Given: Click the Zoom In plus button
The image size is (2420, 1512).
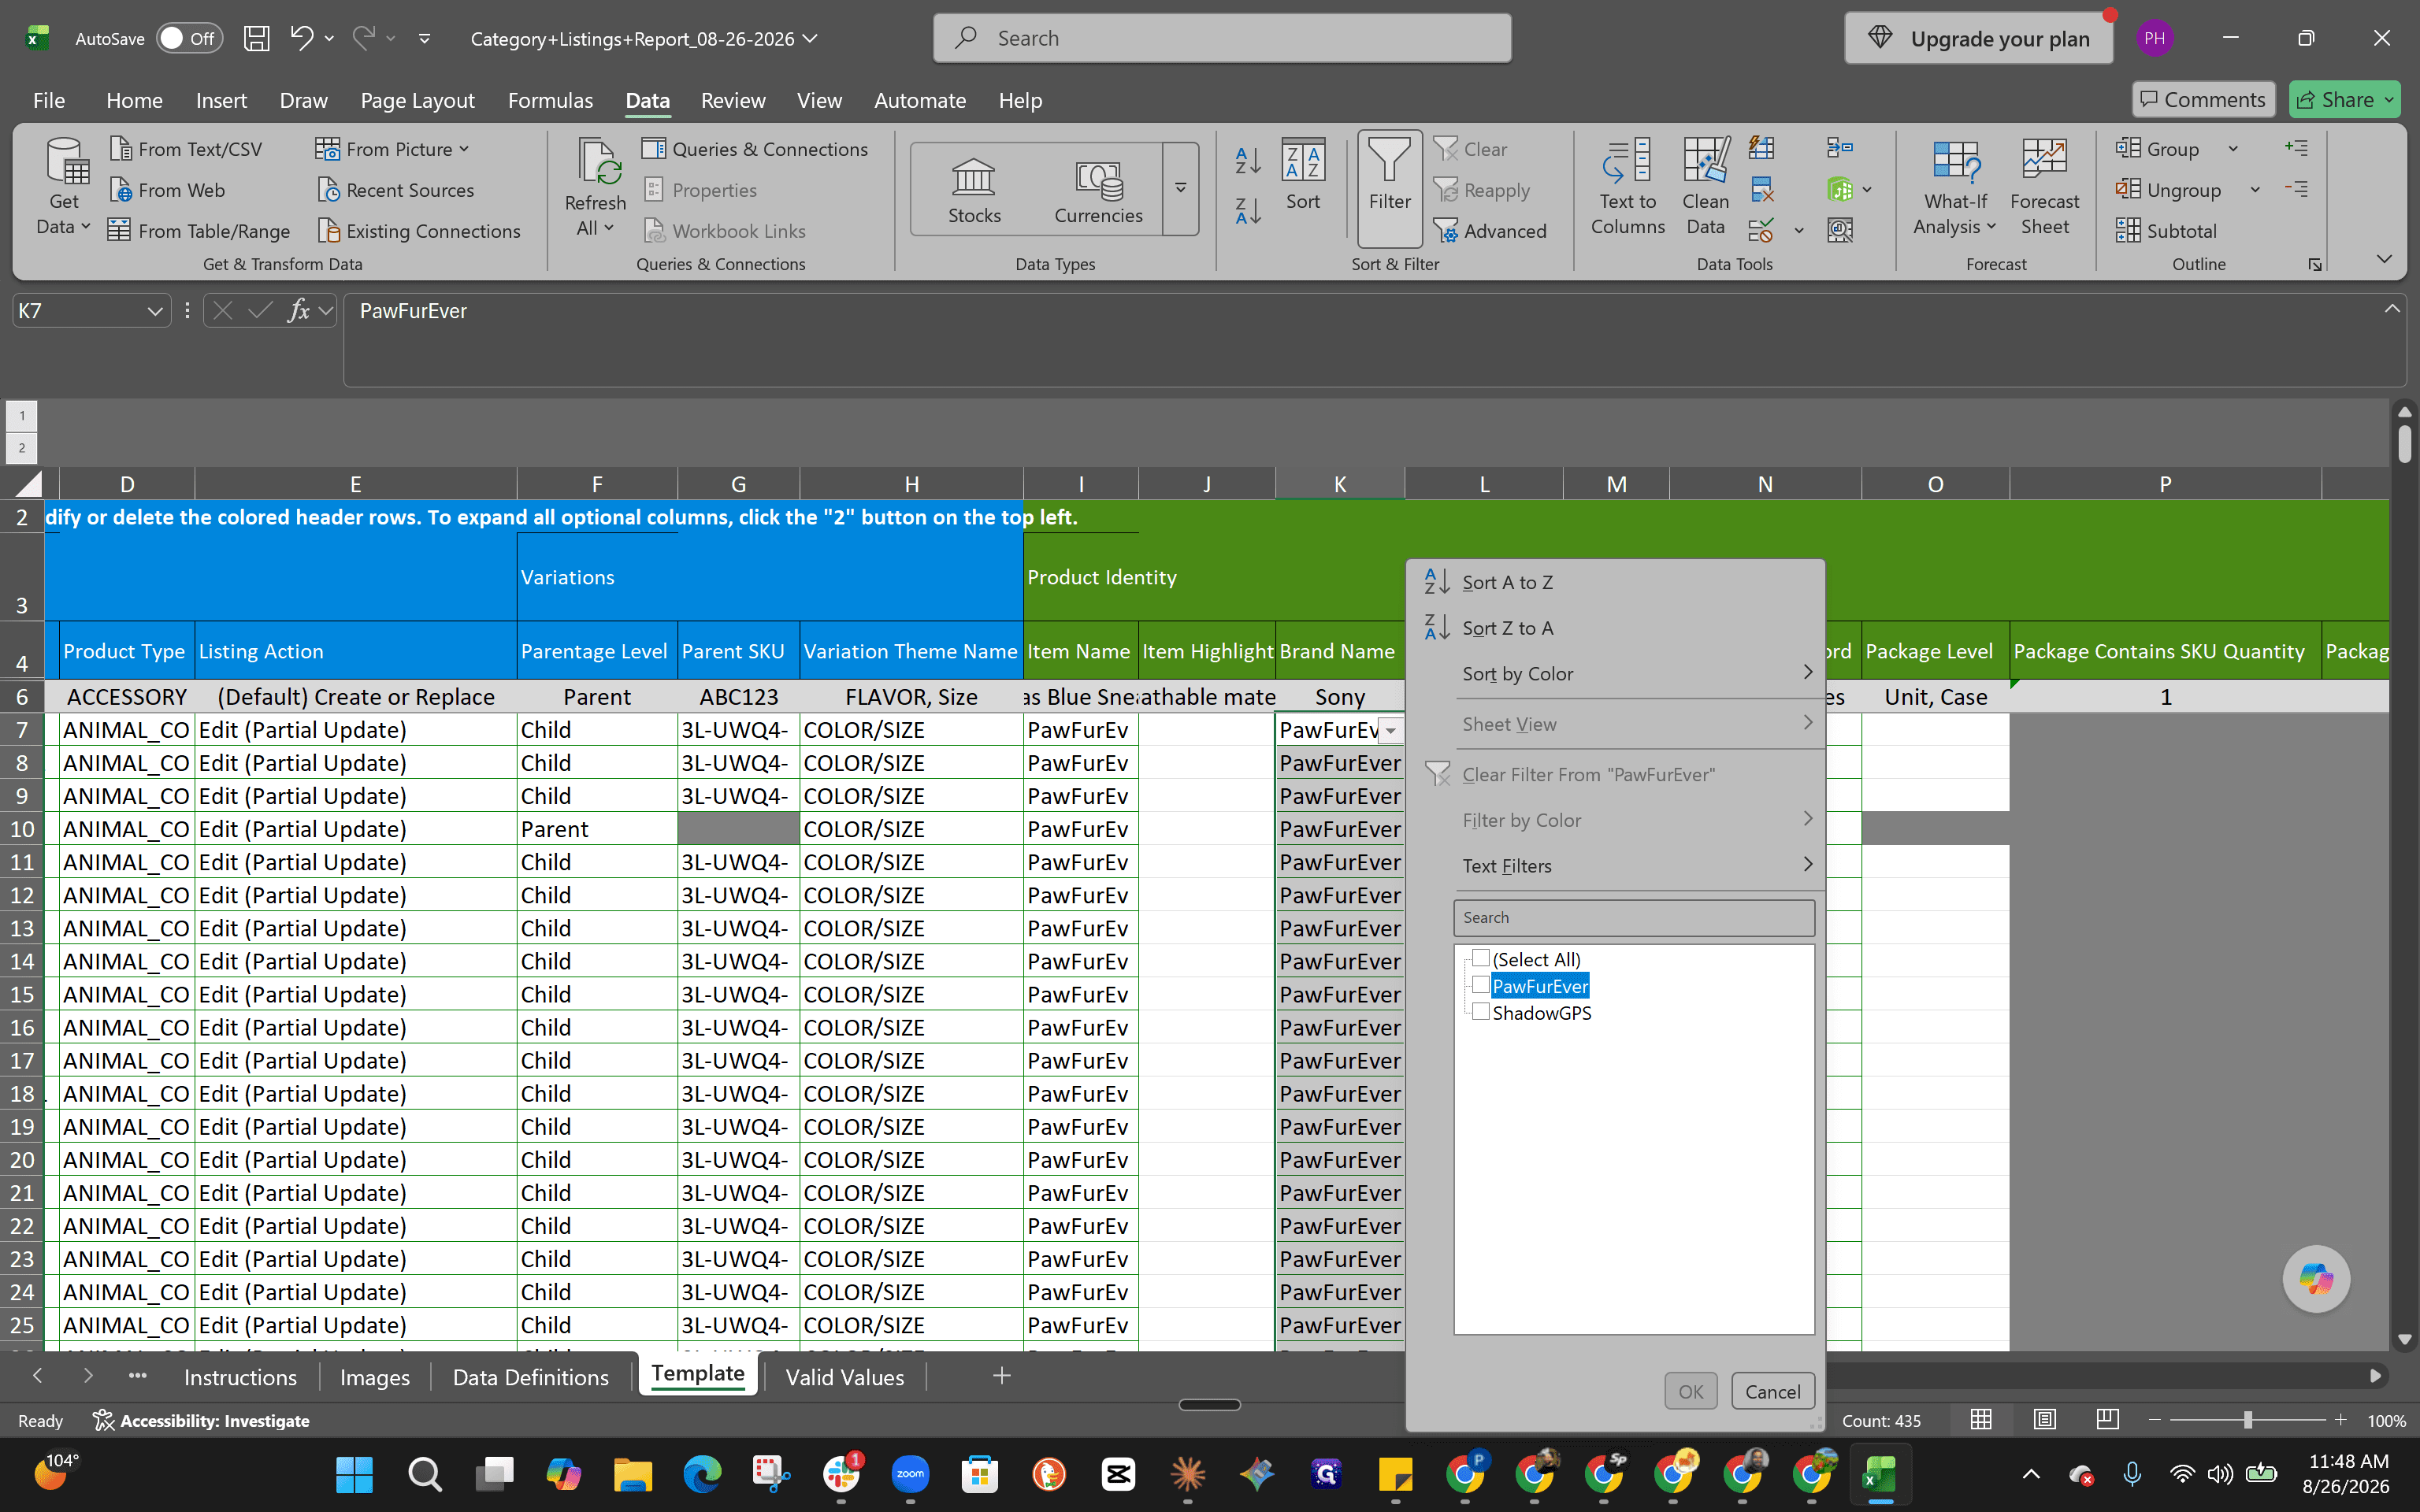Looking at the screenshot, I should [2340, 1420].
